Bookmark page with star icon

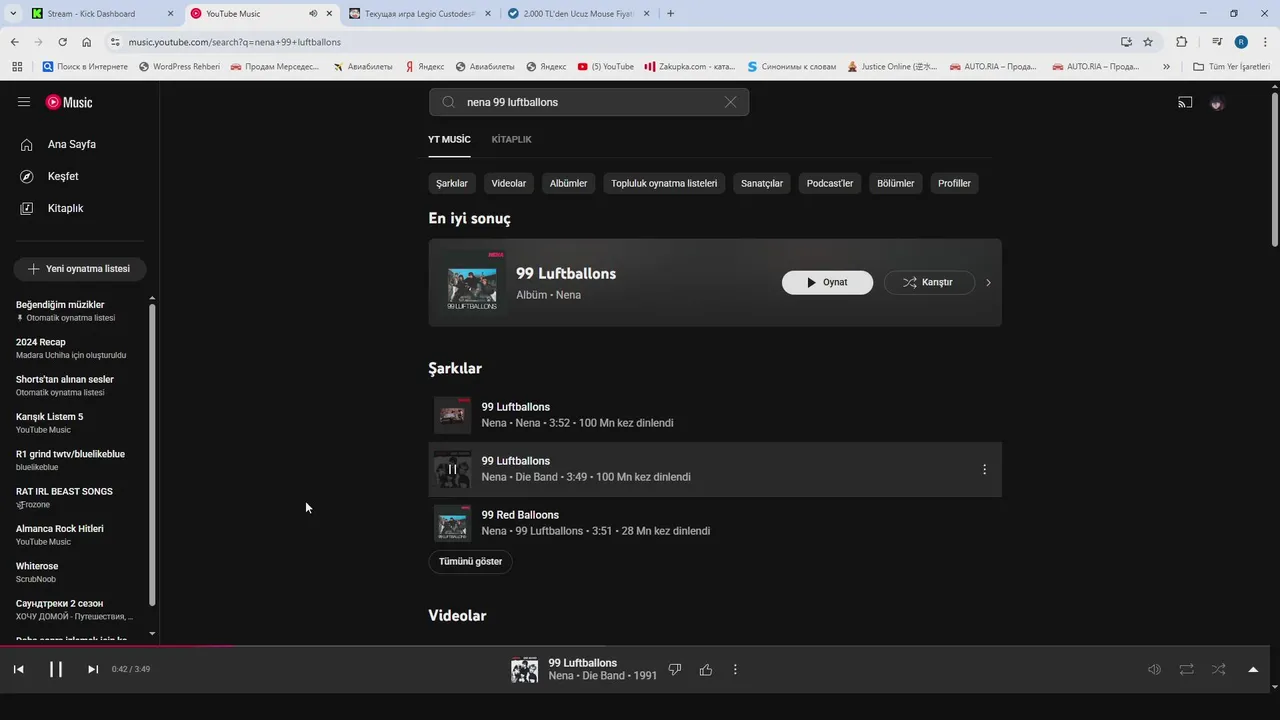[1148, 42]
